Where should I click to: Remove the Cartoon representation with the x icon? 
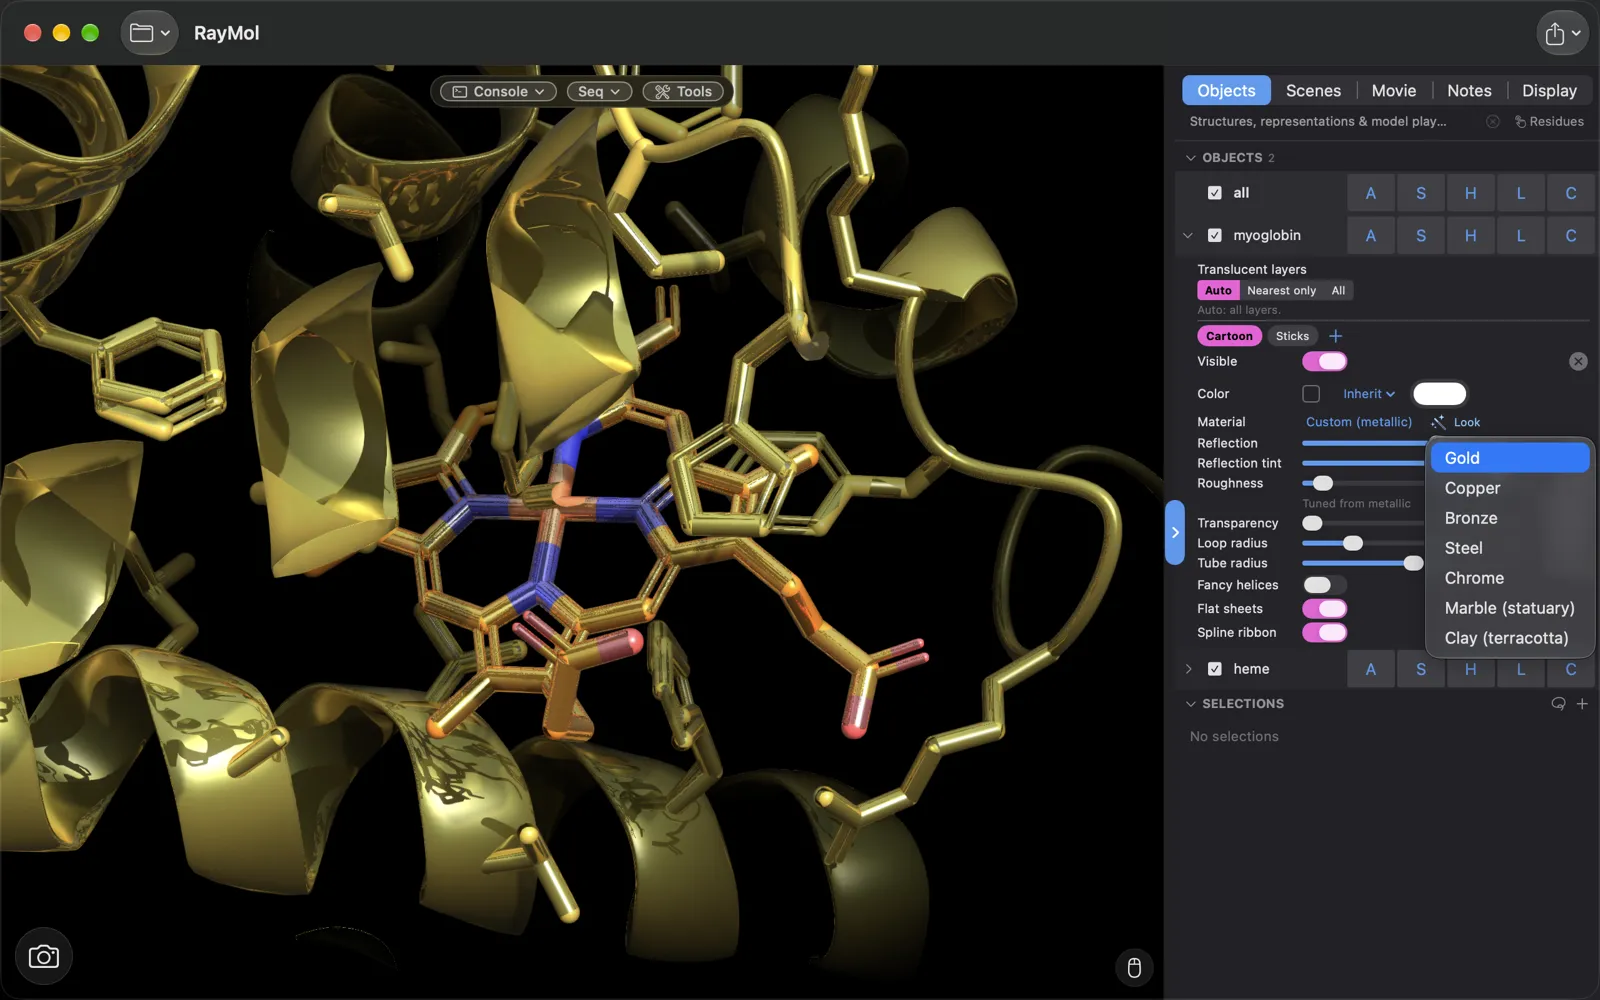pos(1578,361)
